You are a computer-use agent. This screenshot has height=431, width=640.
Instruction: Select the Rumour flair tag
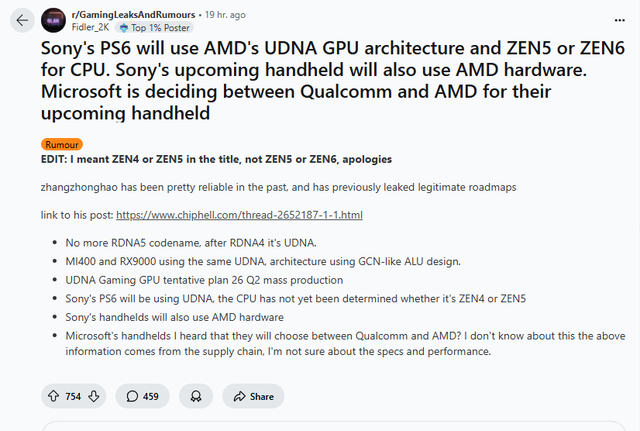(62, 144)
